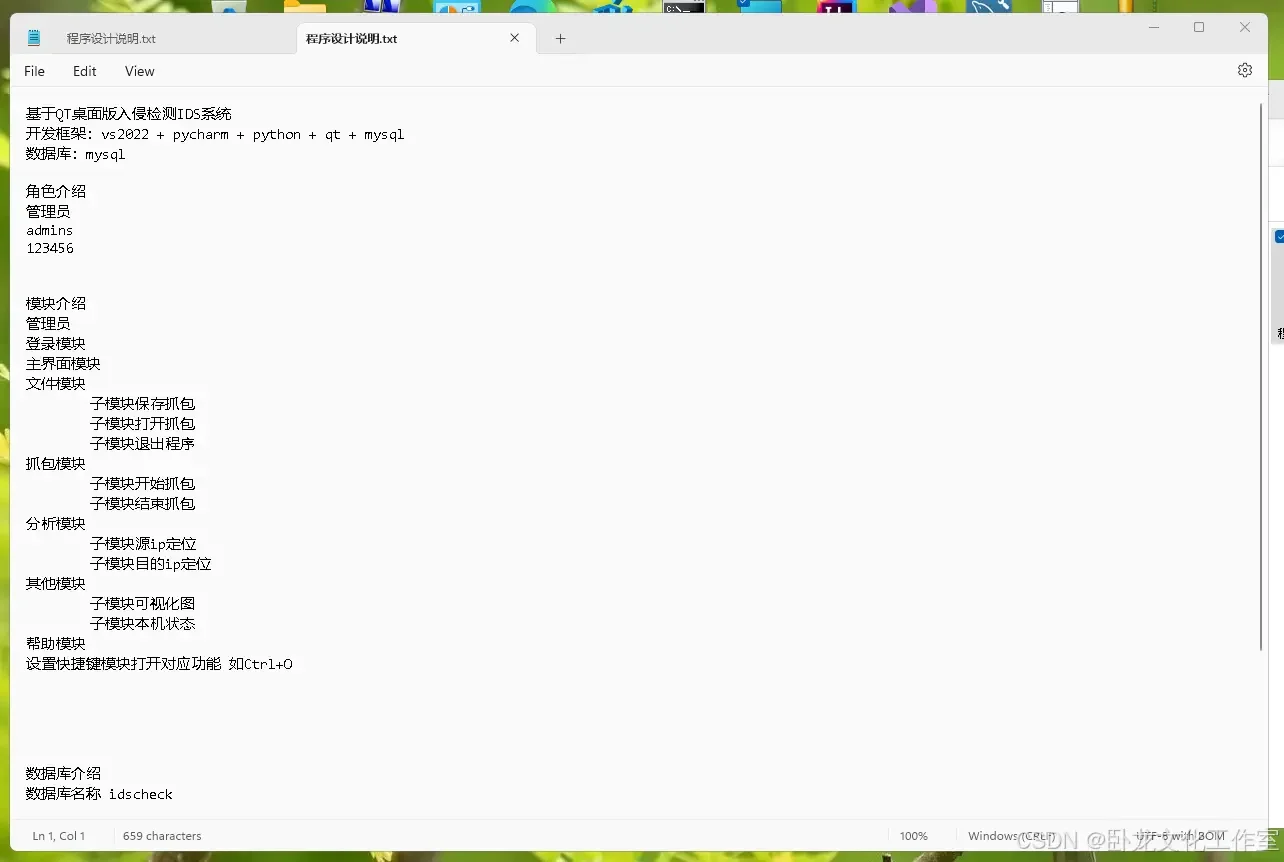Add a new tab with plus button
Image resolution: width=1284 pixels, height=862 pixels.
(x=560, y=38)
